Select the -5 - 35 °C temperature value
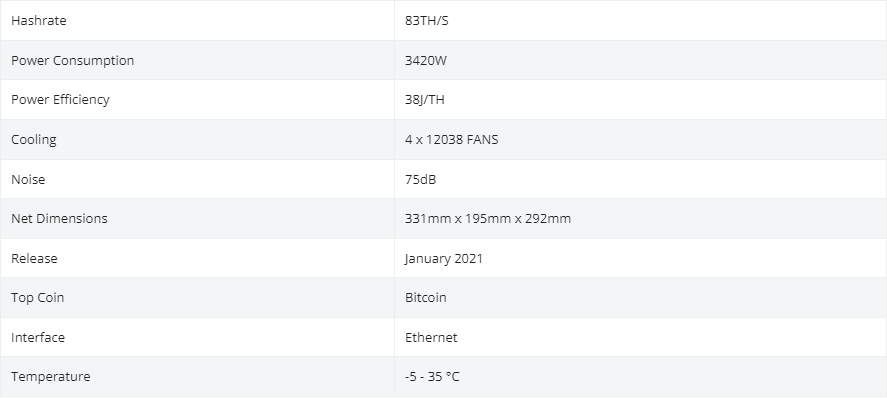887x398 pixels. 432,377
